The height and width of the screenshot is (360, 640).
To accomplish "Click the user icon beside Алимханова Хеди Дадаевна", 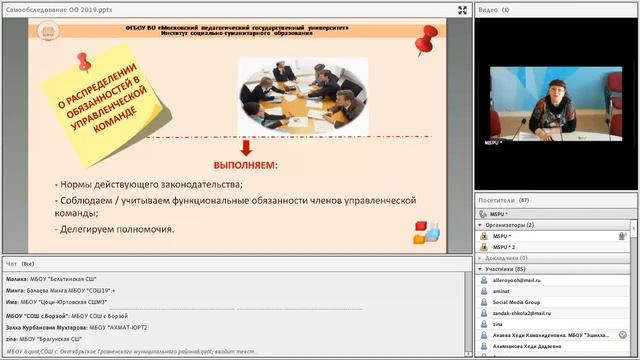I will coord(484,347).
